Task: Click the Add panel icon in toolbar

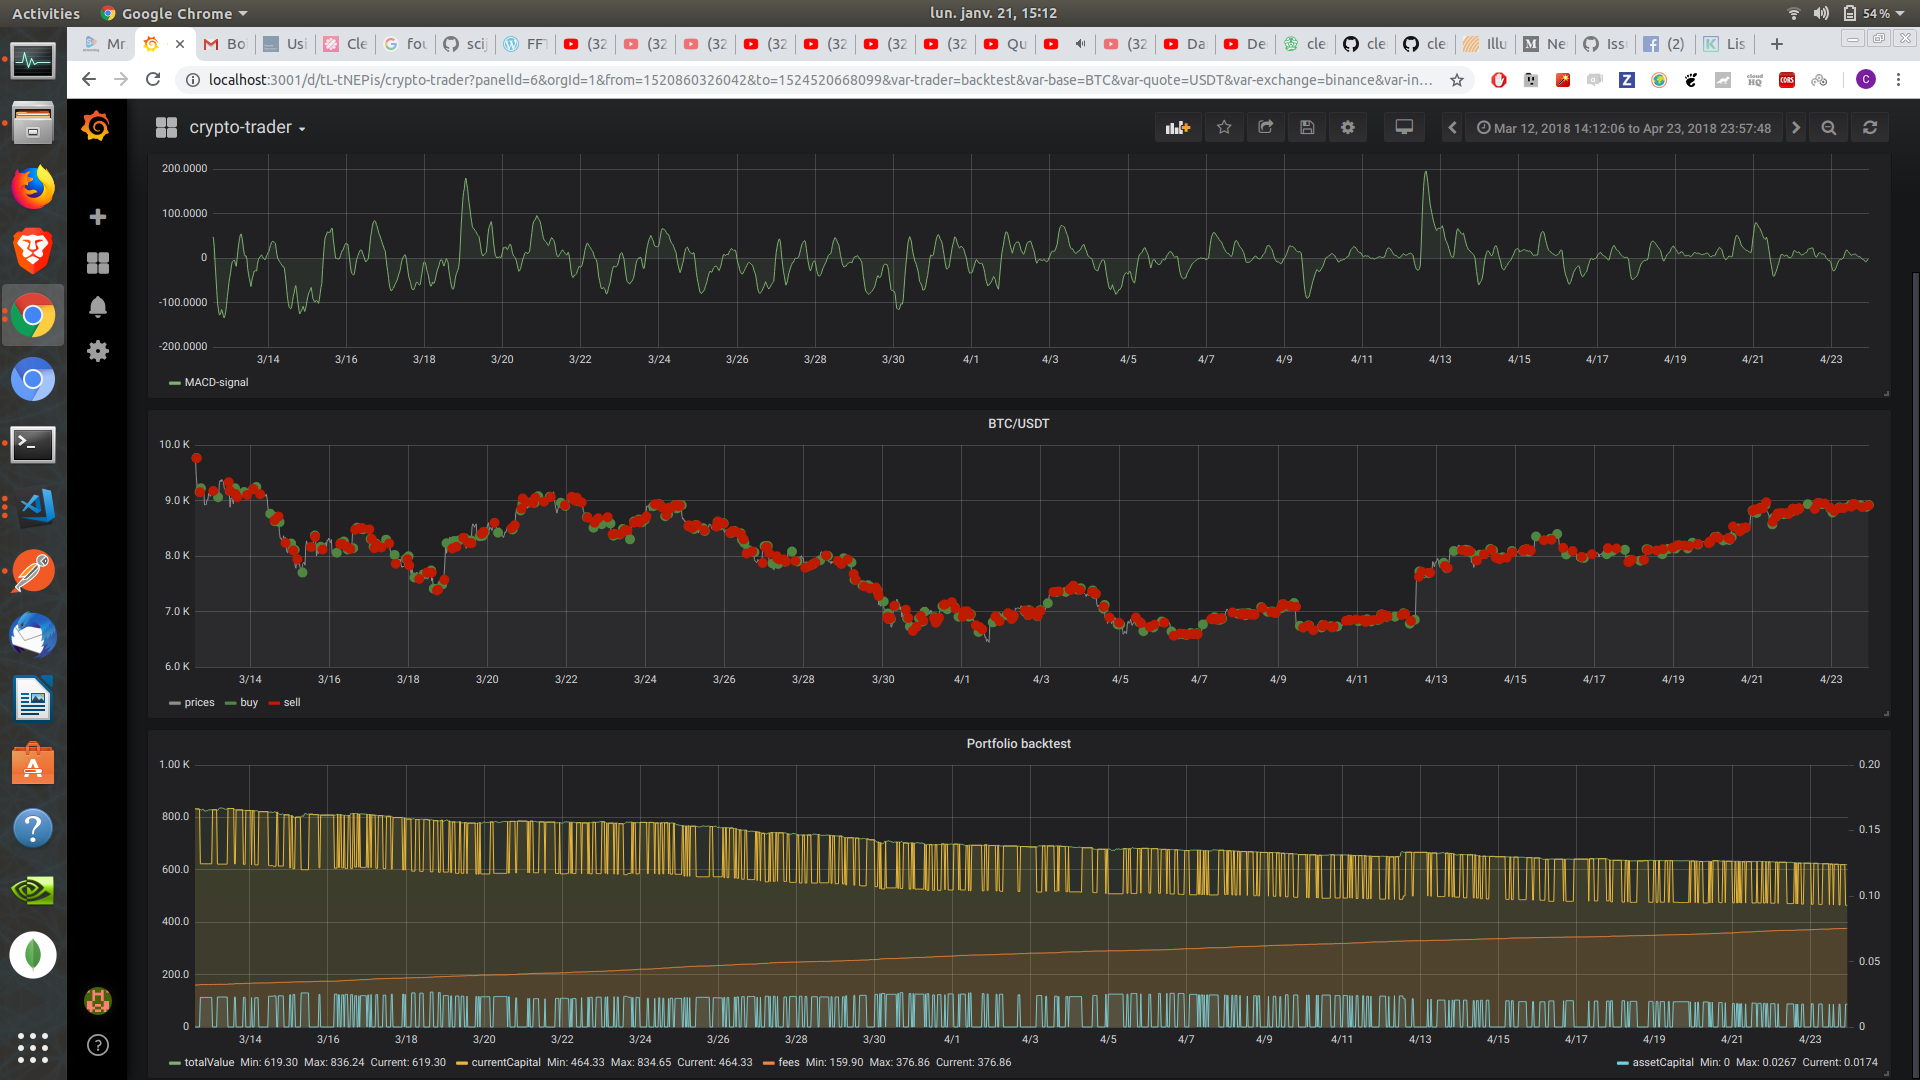Action: pos(1178,127)
